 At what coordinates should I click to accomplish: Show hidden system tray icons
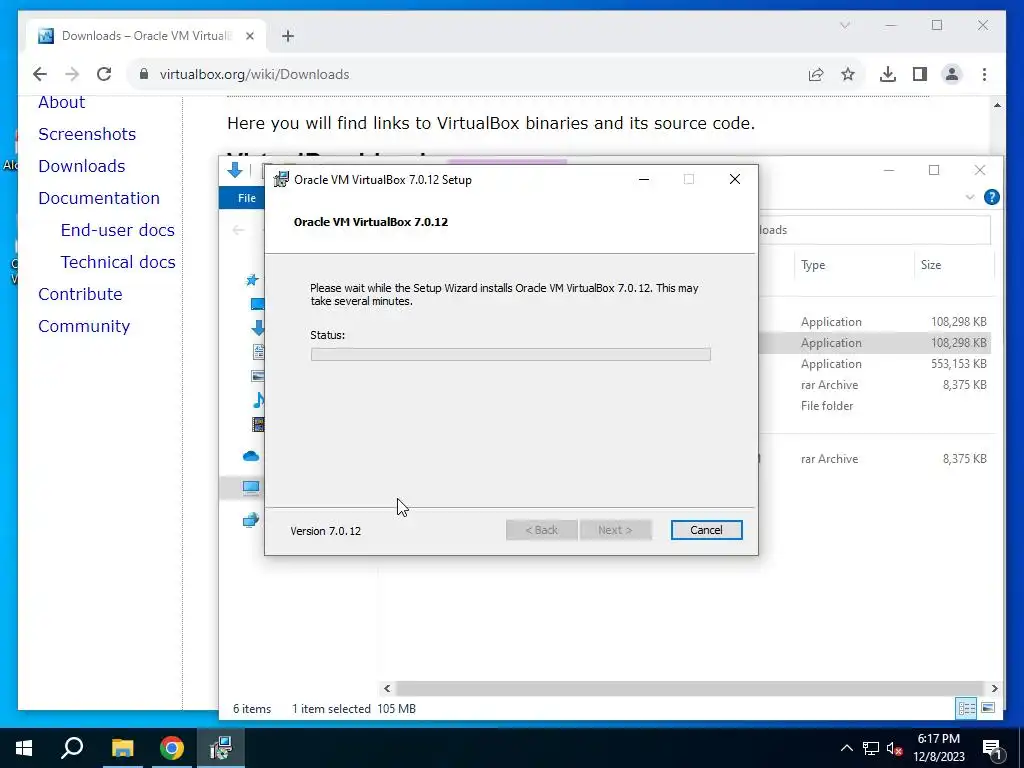pyautogui.click(x=846, y=748)
